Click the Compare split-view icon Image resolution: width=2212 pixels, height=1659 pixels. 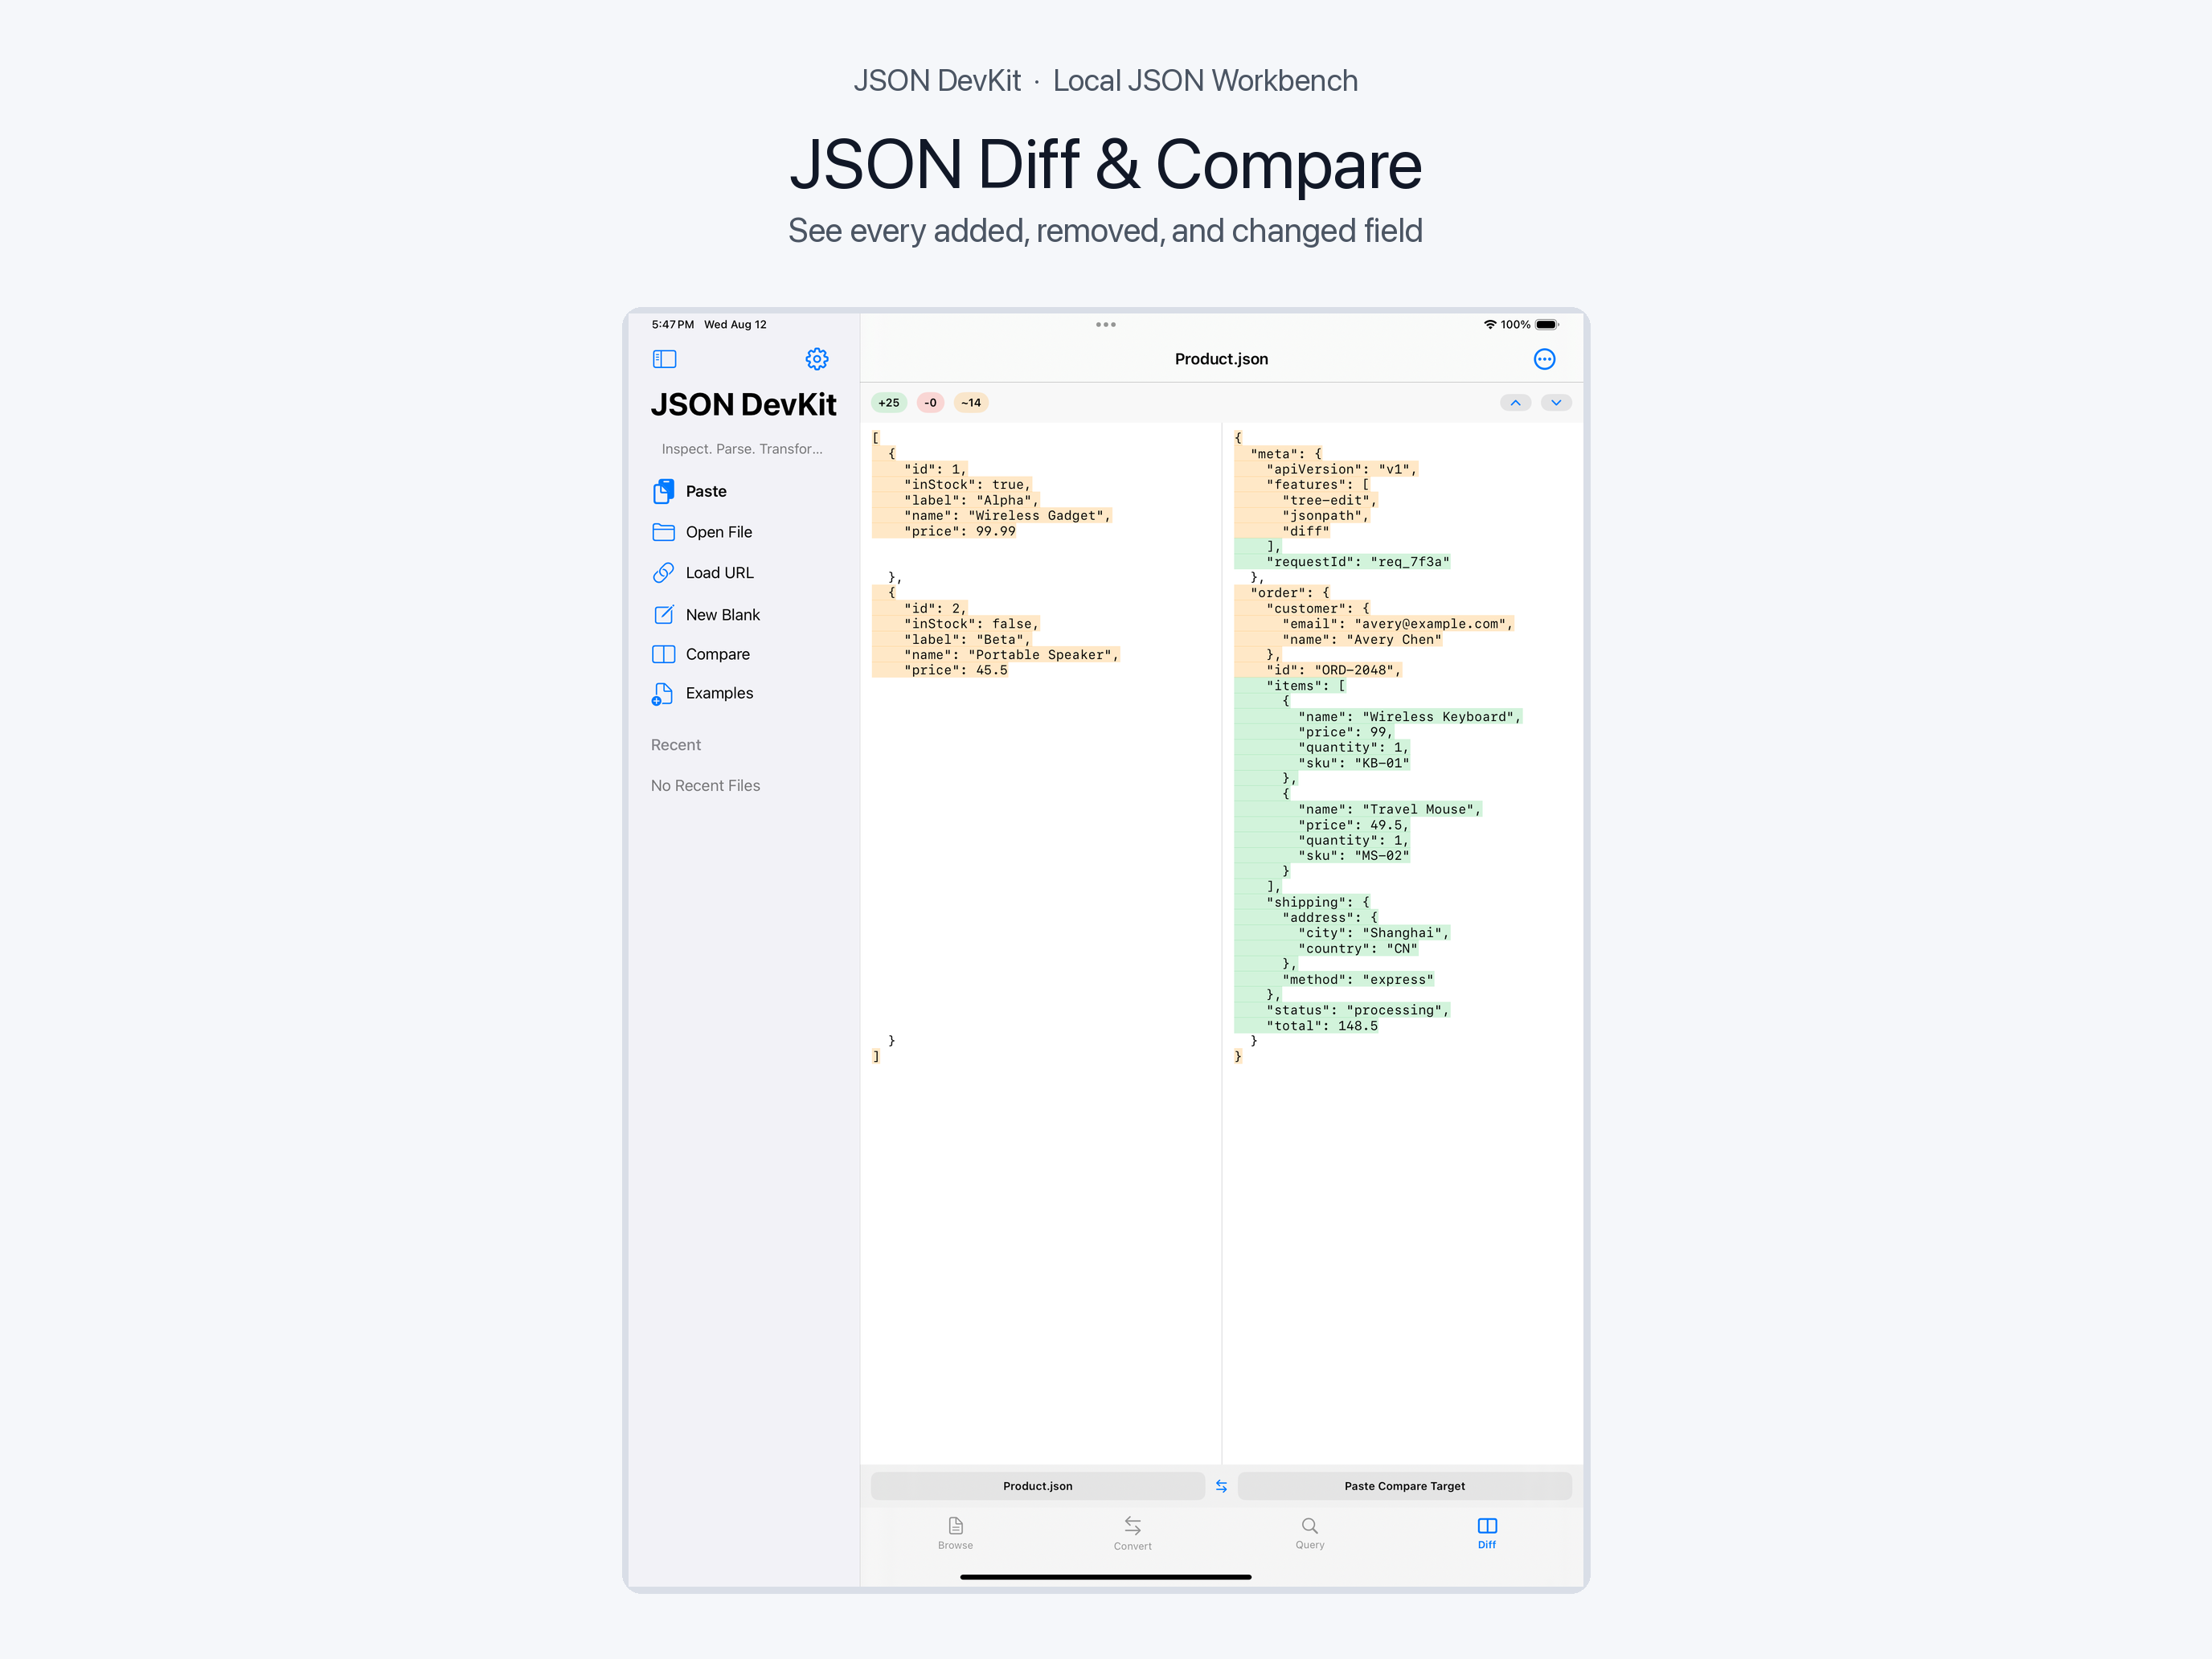663,654
